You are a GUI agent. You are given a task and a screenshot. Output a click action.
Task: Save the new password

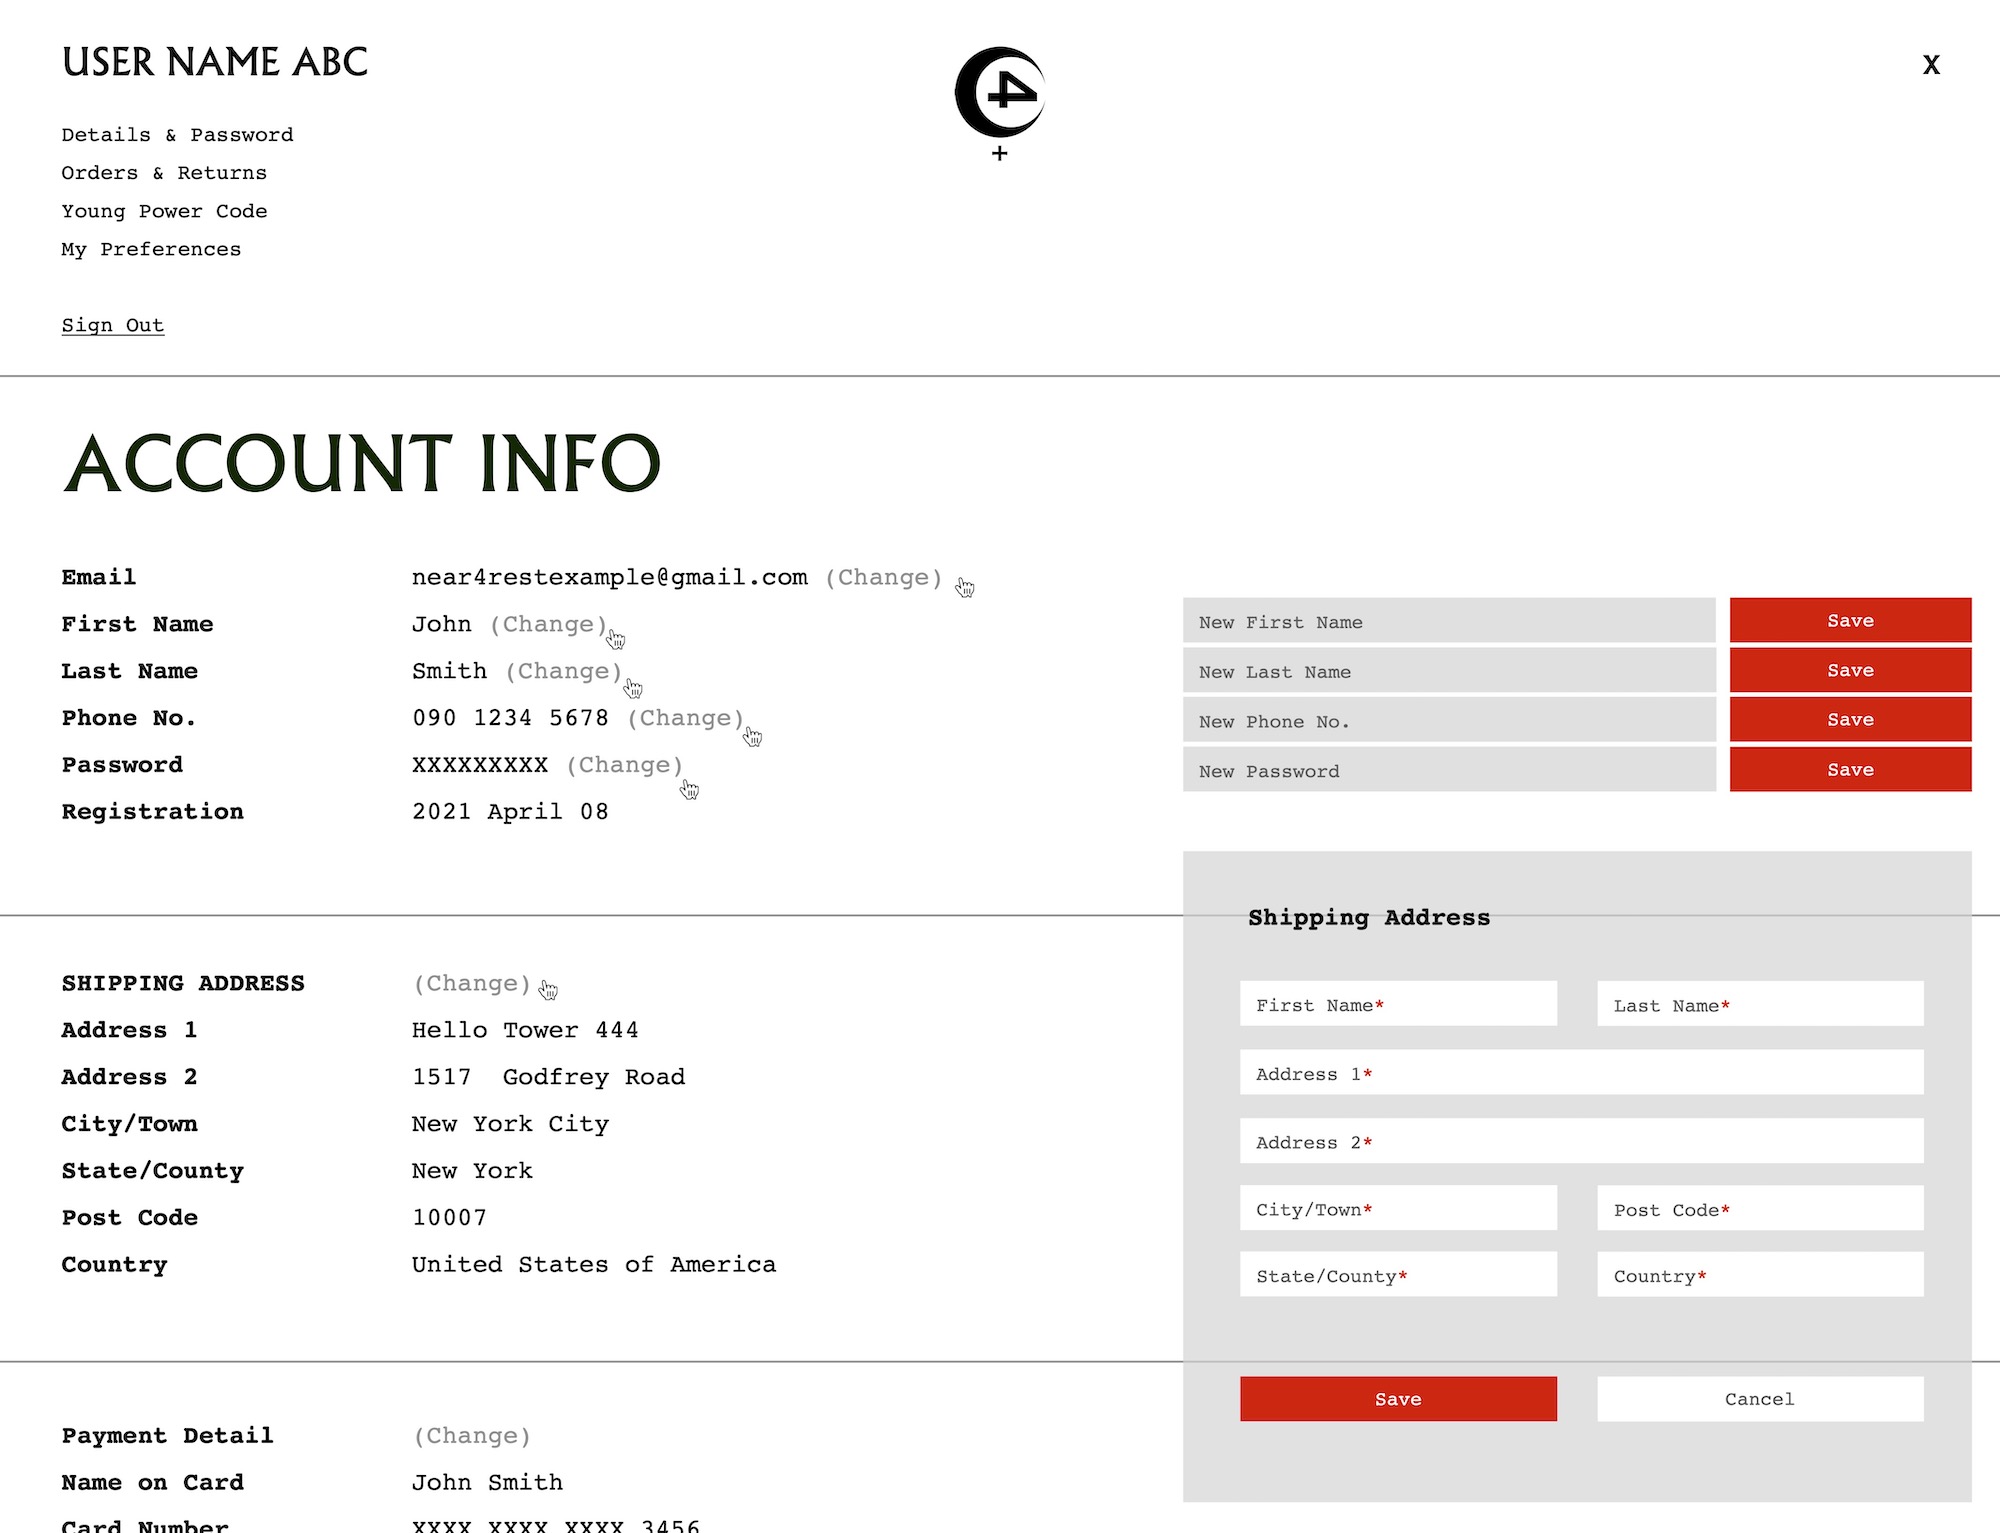point(1851,770)
